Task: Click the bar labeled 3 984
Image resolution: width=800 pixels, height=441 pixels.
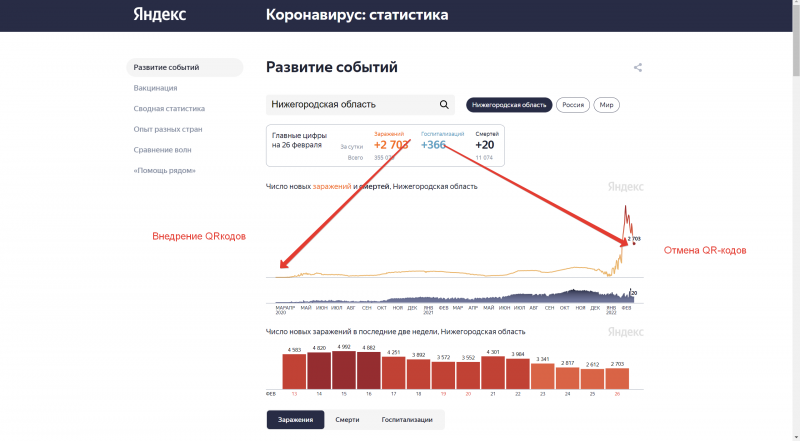Action: point(518,374)
